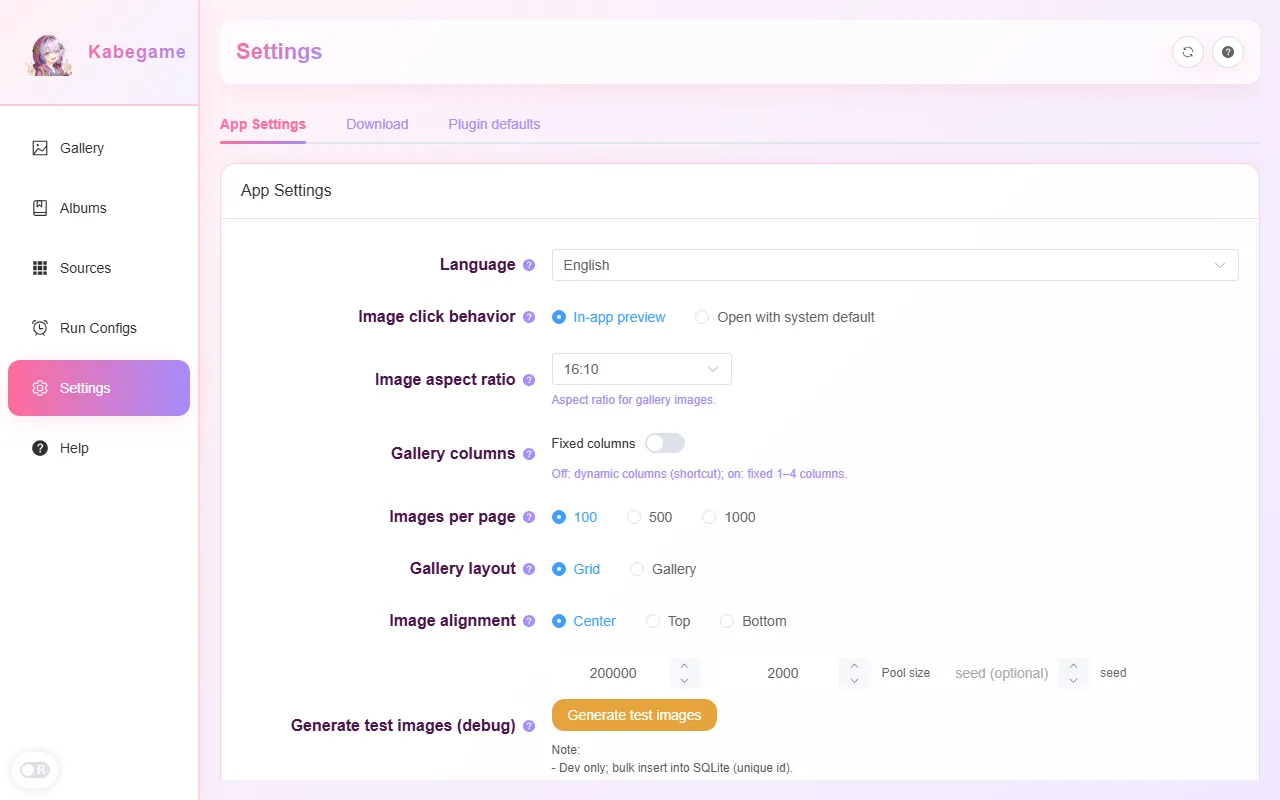
Task: Decrease the Pool size value
Action: pos(854,681)
